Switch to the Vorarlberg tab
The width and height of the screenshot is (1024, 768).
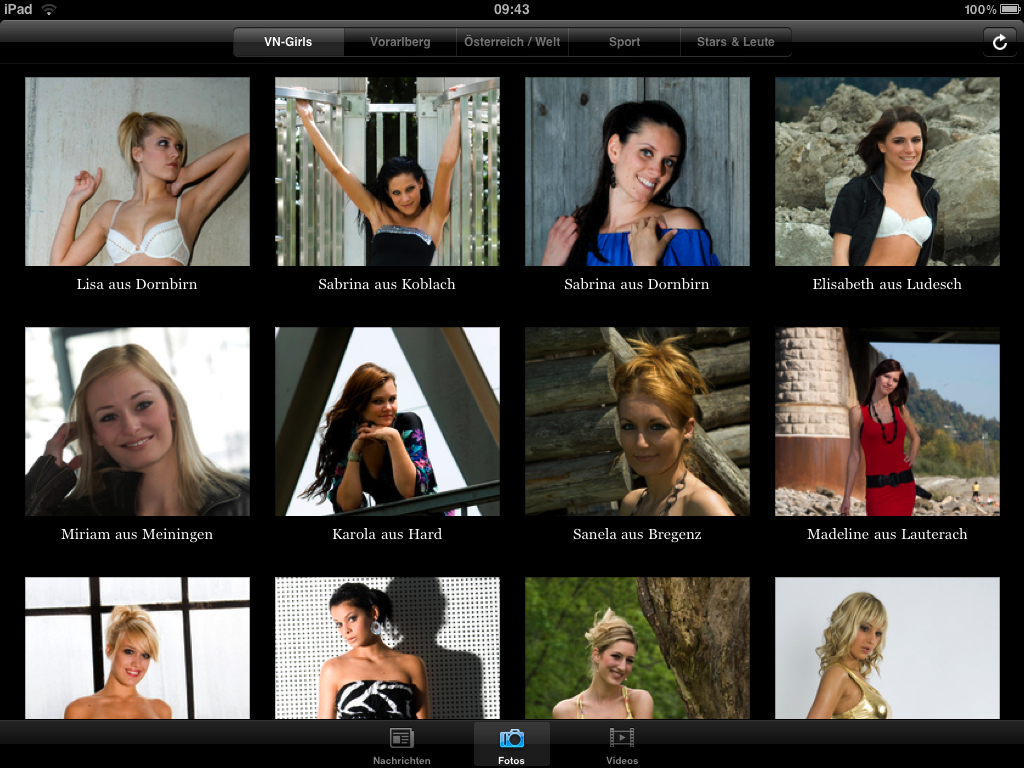click(x=400, y=42)
